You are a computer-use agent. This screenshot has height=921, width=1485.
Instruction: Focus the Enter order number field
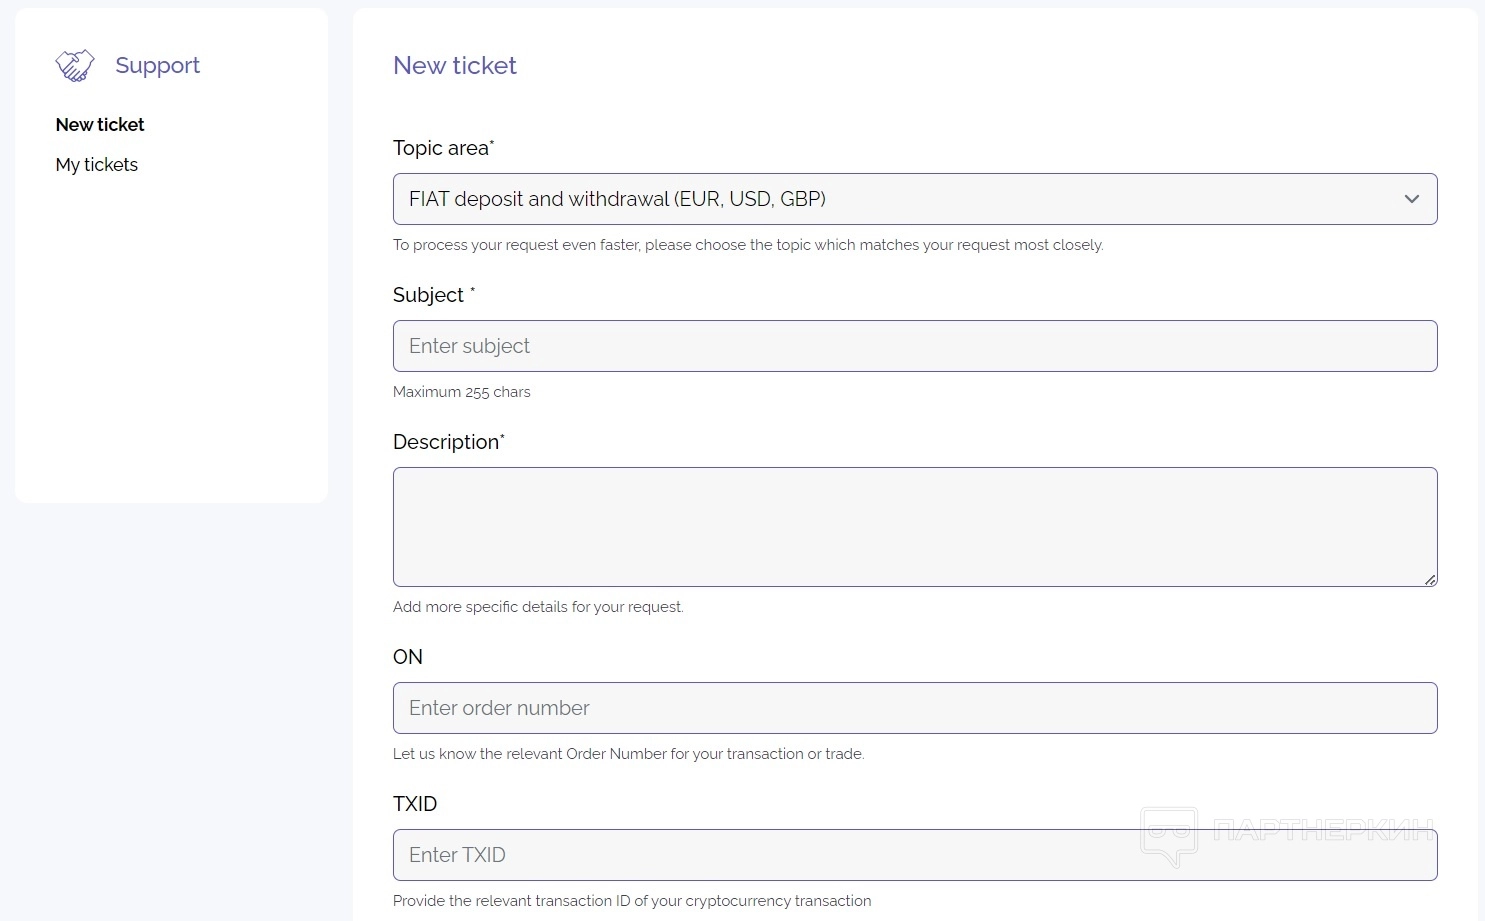(x=914, y=708)
